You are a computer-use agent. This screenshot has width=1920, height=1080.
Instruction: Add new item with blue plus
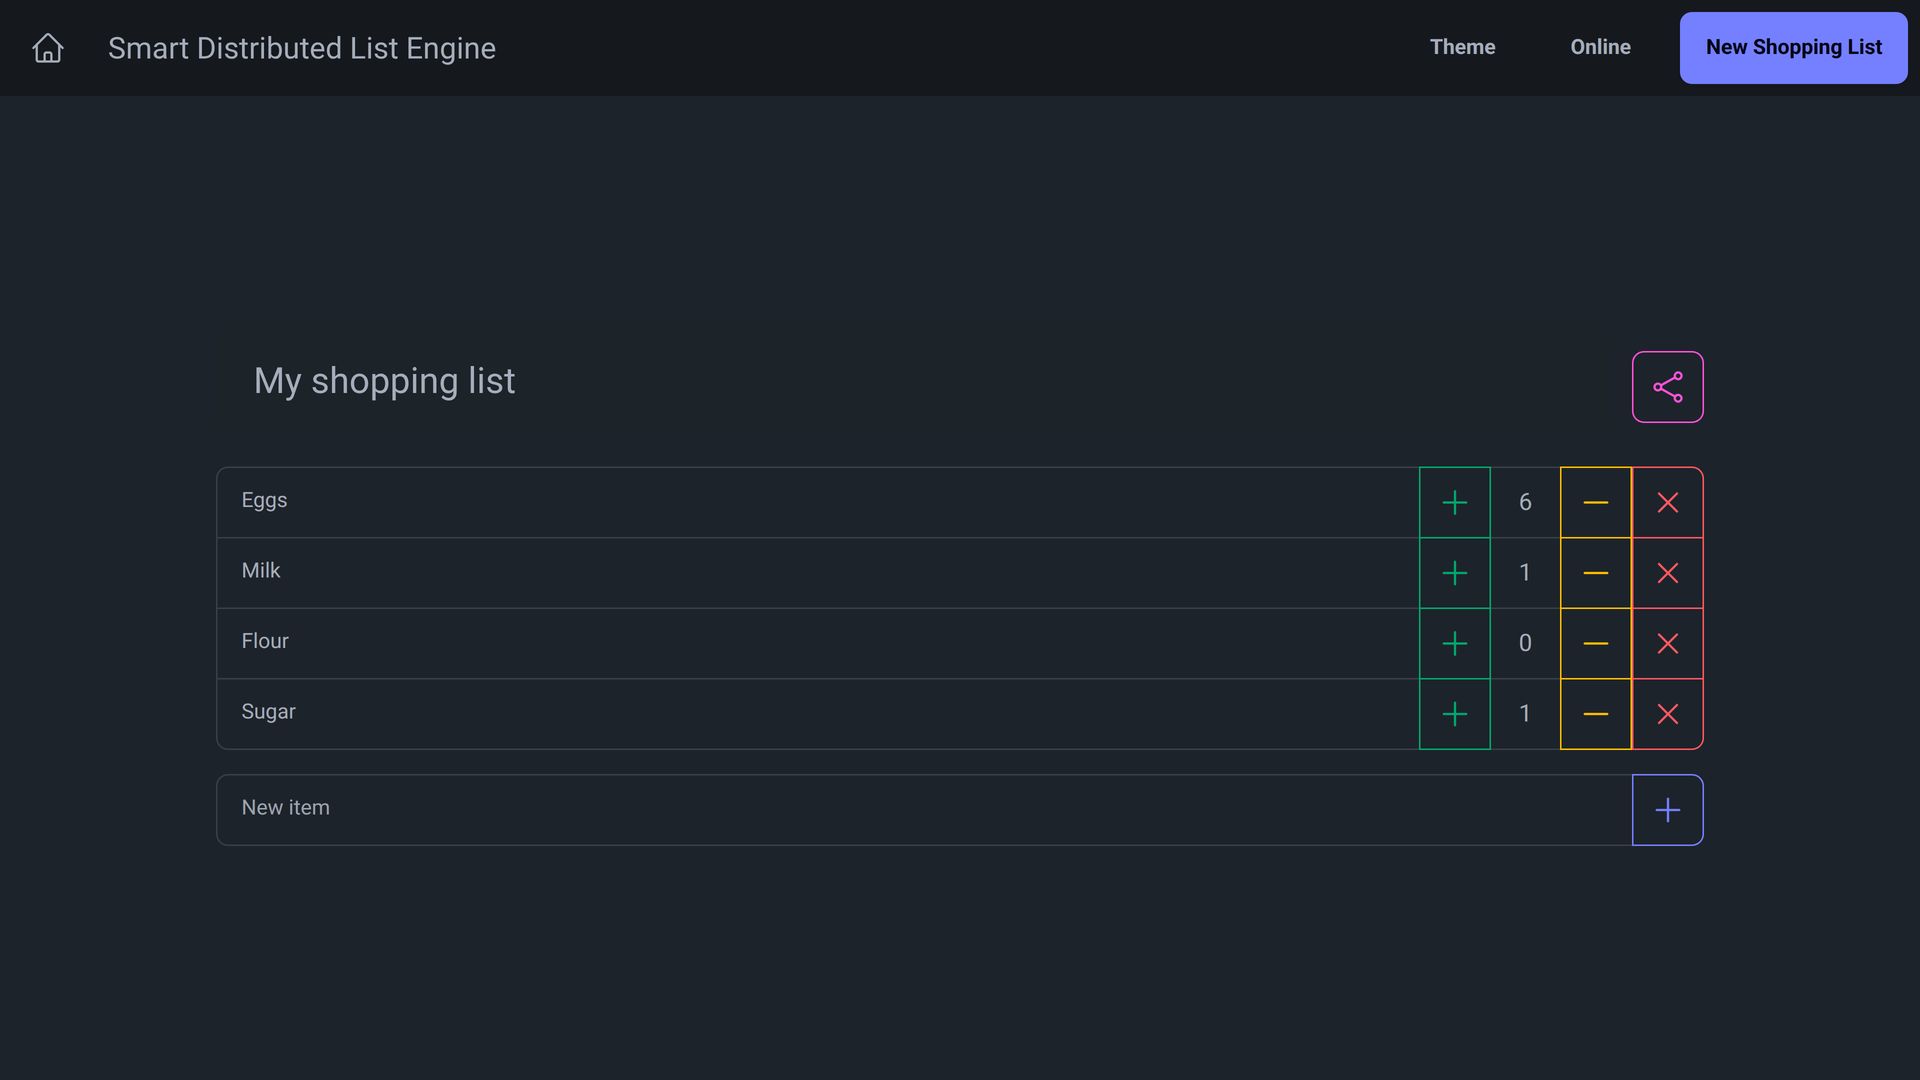(x=1667, y=810)
